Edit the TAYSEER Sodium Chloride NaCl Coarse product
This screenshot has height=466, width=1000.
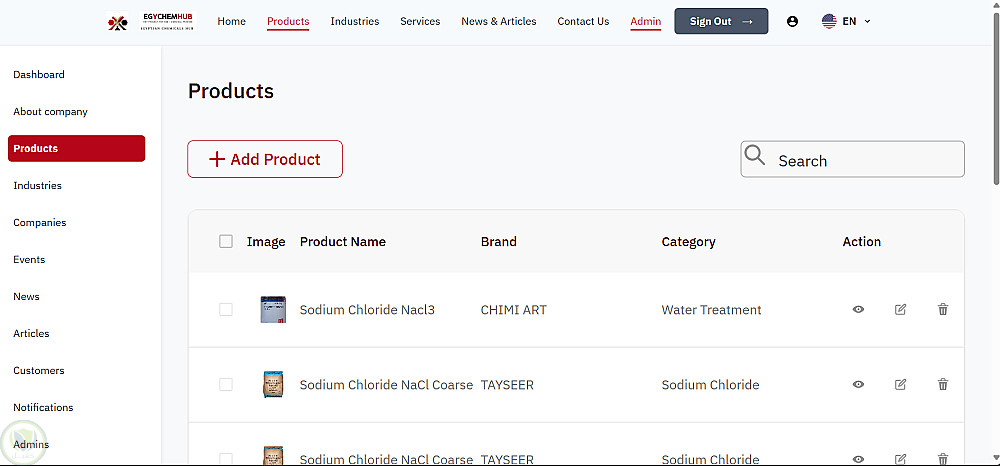coord(900,385)
